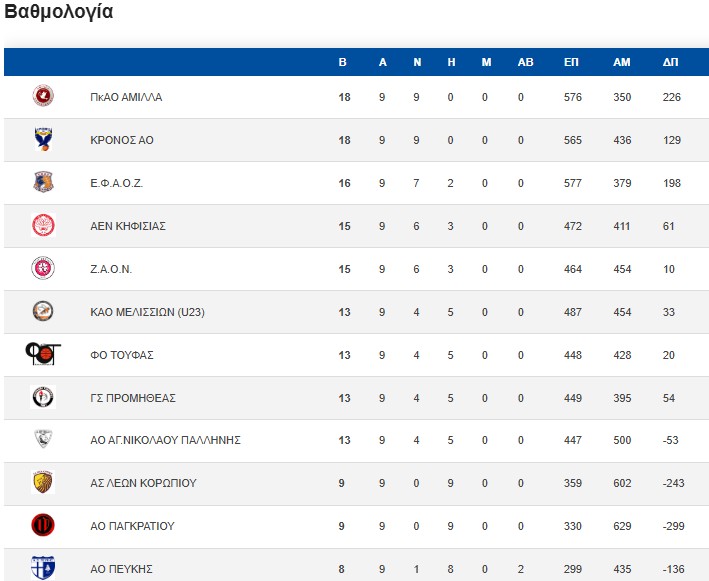Viewport: 709px width, 581px height.
Task: Click the ΕΠ column header
Action: pos(571,62)
